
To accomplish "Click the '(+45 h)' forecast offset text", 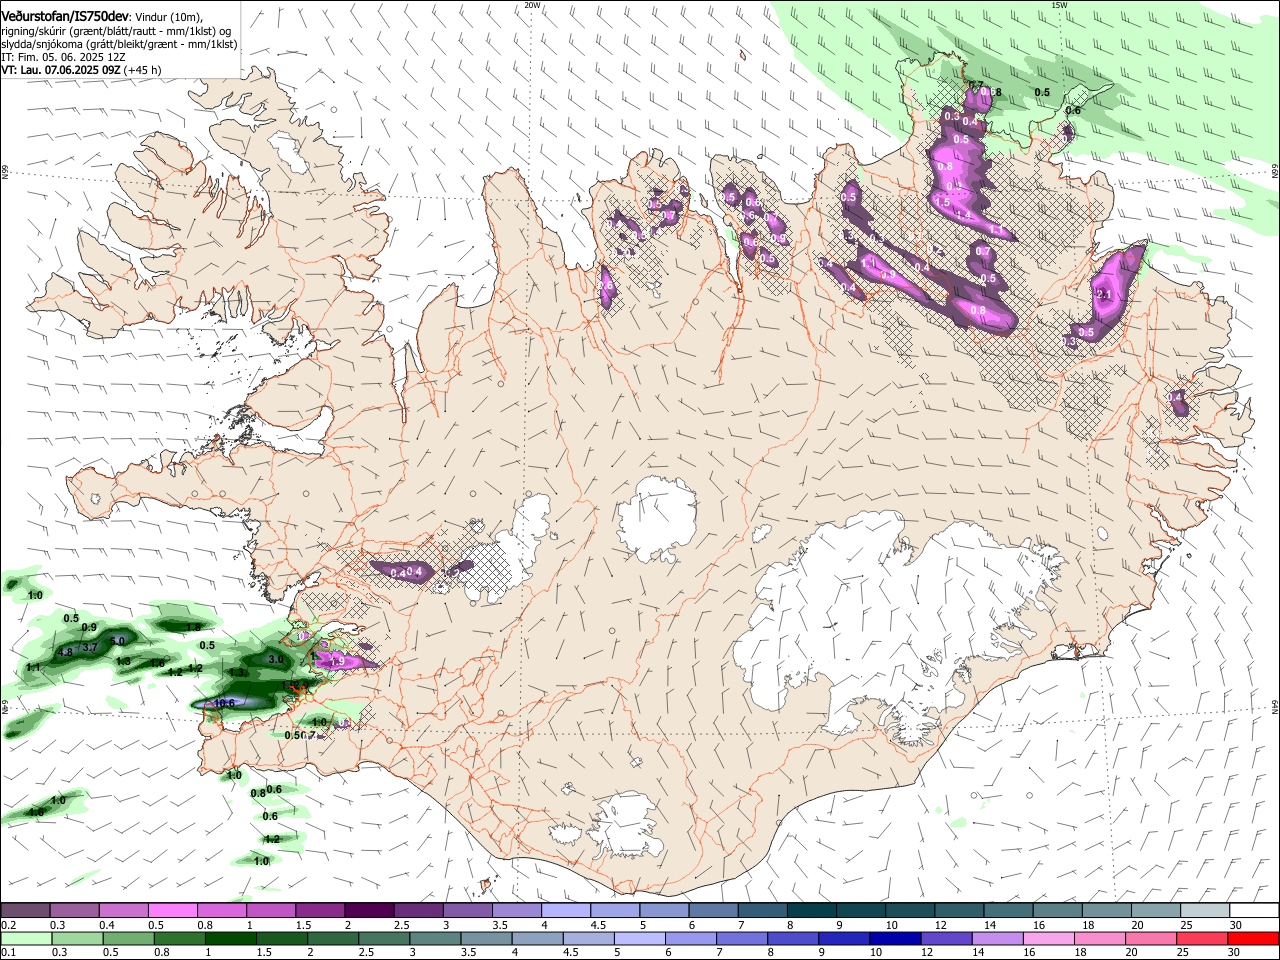I will (144, 70).
